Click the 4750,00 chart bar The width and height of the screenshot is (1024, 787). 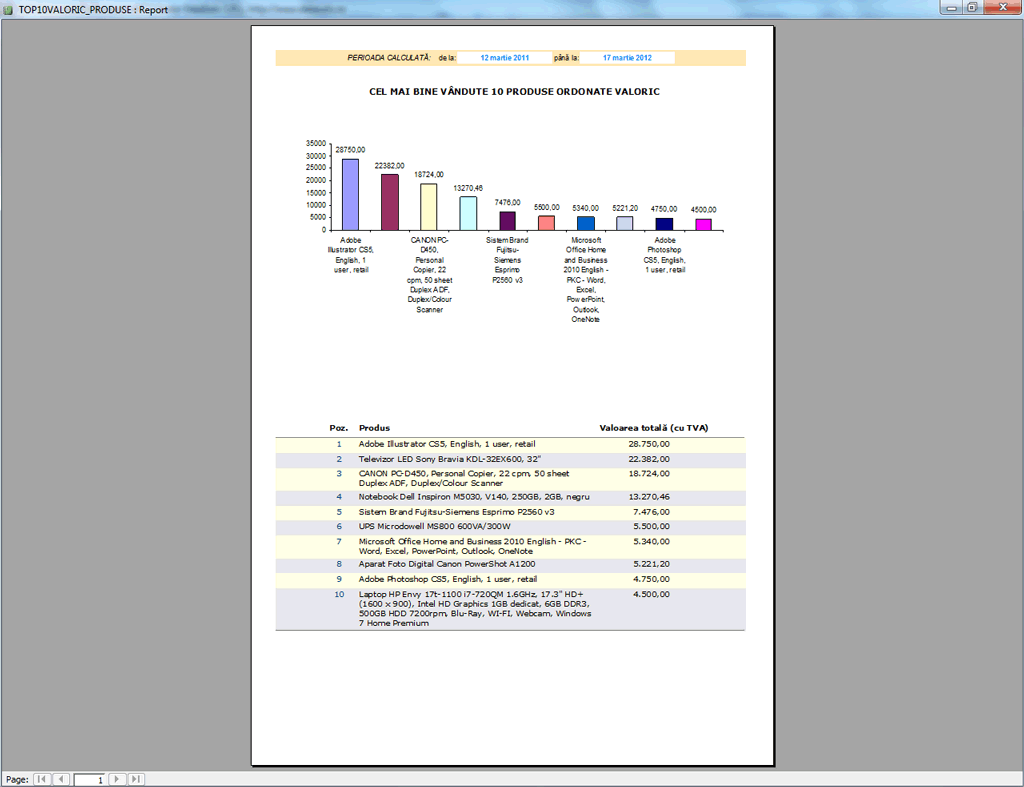(664, 224)
